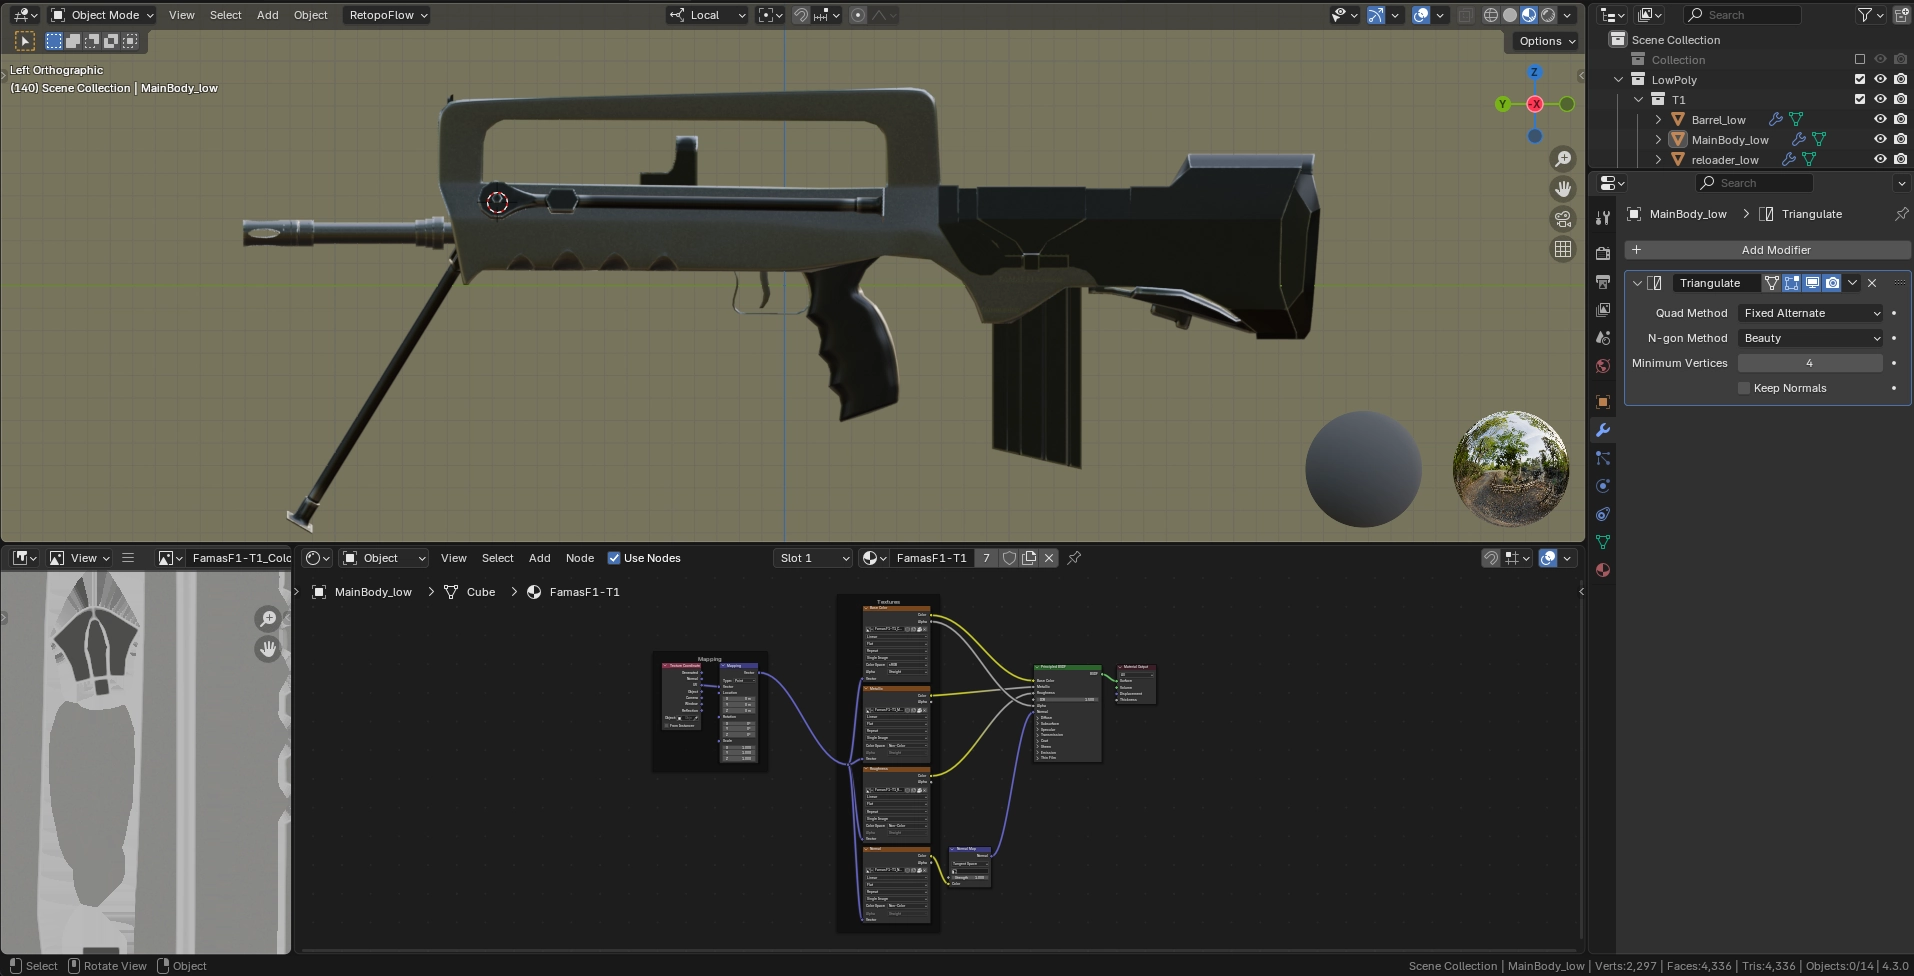Image resolution: width=1914 pixels, height=976 pixels.
Task: Open the Quad Method dropdown
Action: (1811, 313)
